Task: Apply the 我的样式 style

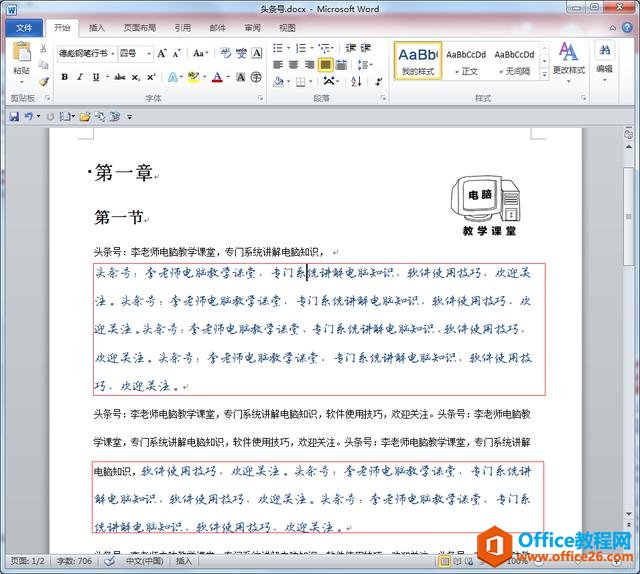Action: (418, 60)
